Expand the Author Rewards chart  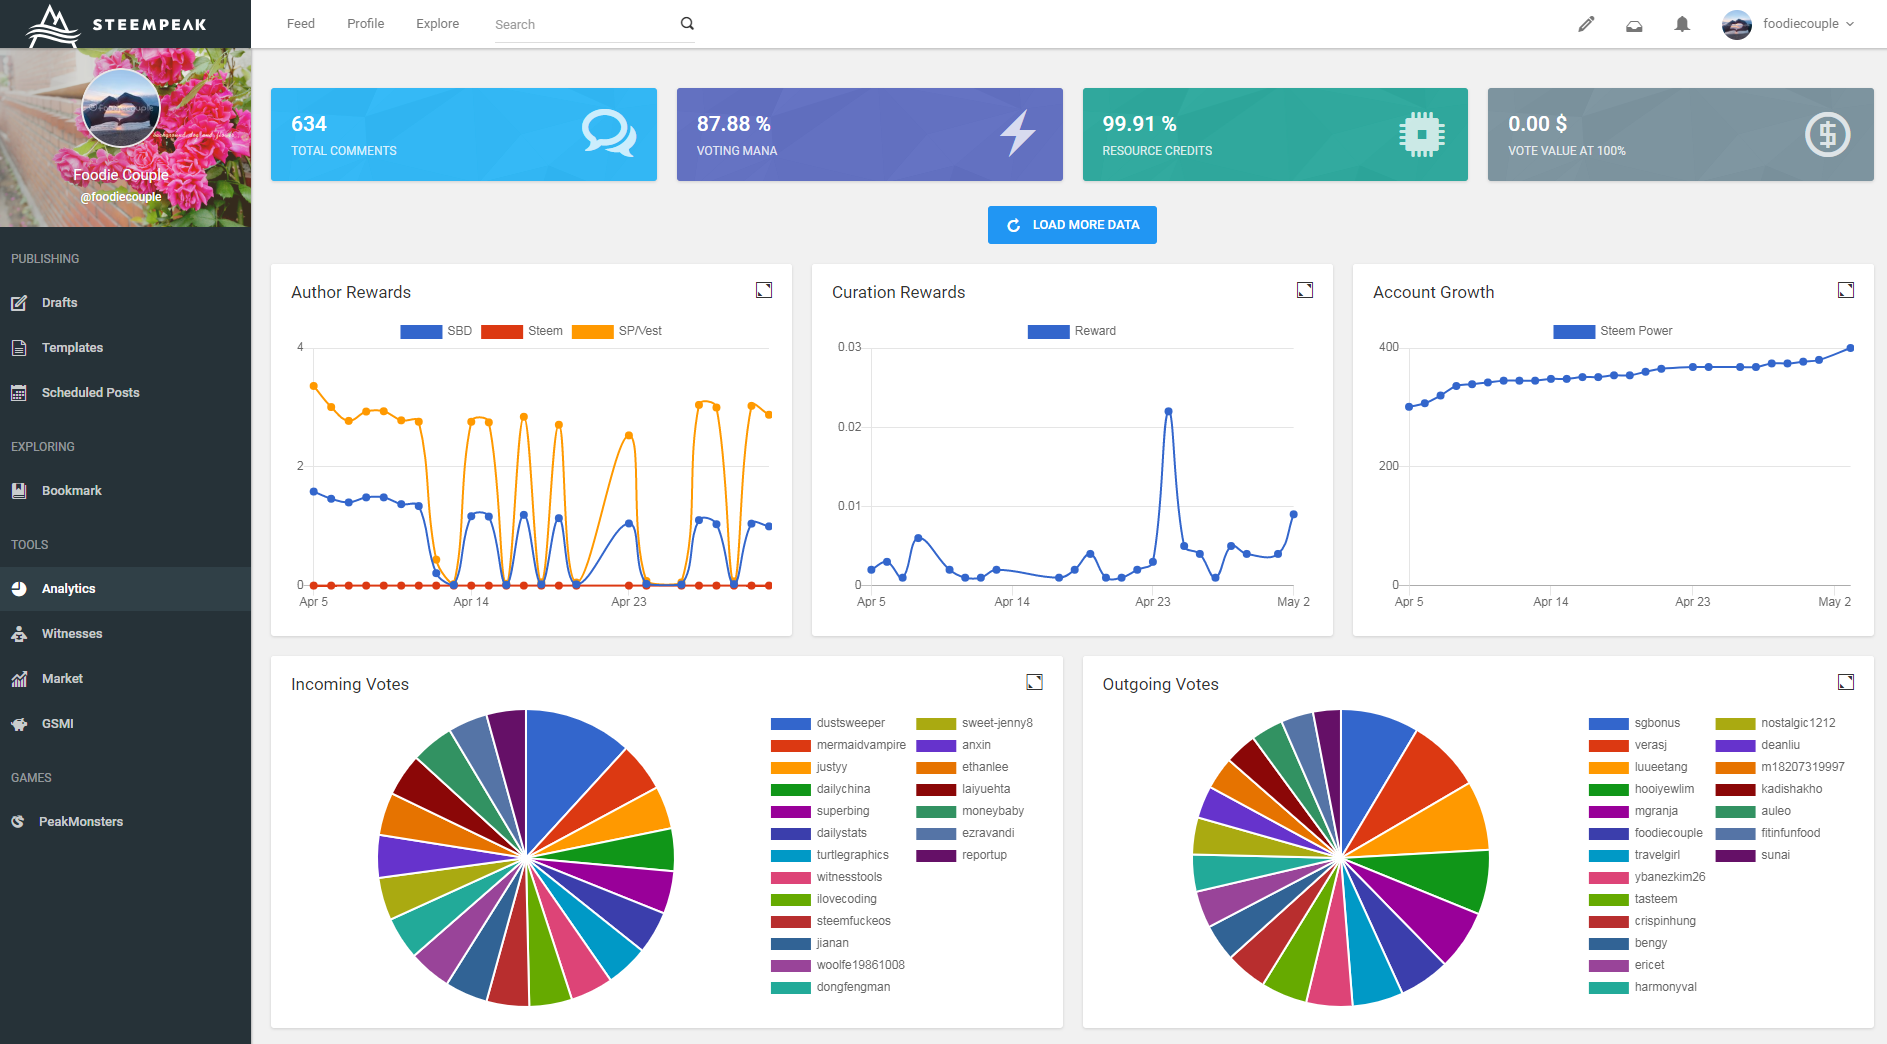pyautogui.click(x=764, y=290)
